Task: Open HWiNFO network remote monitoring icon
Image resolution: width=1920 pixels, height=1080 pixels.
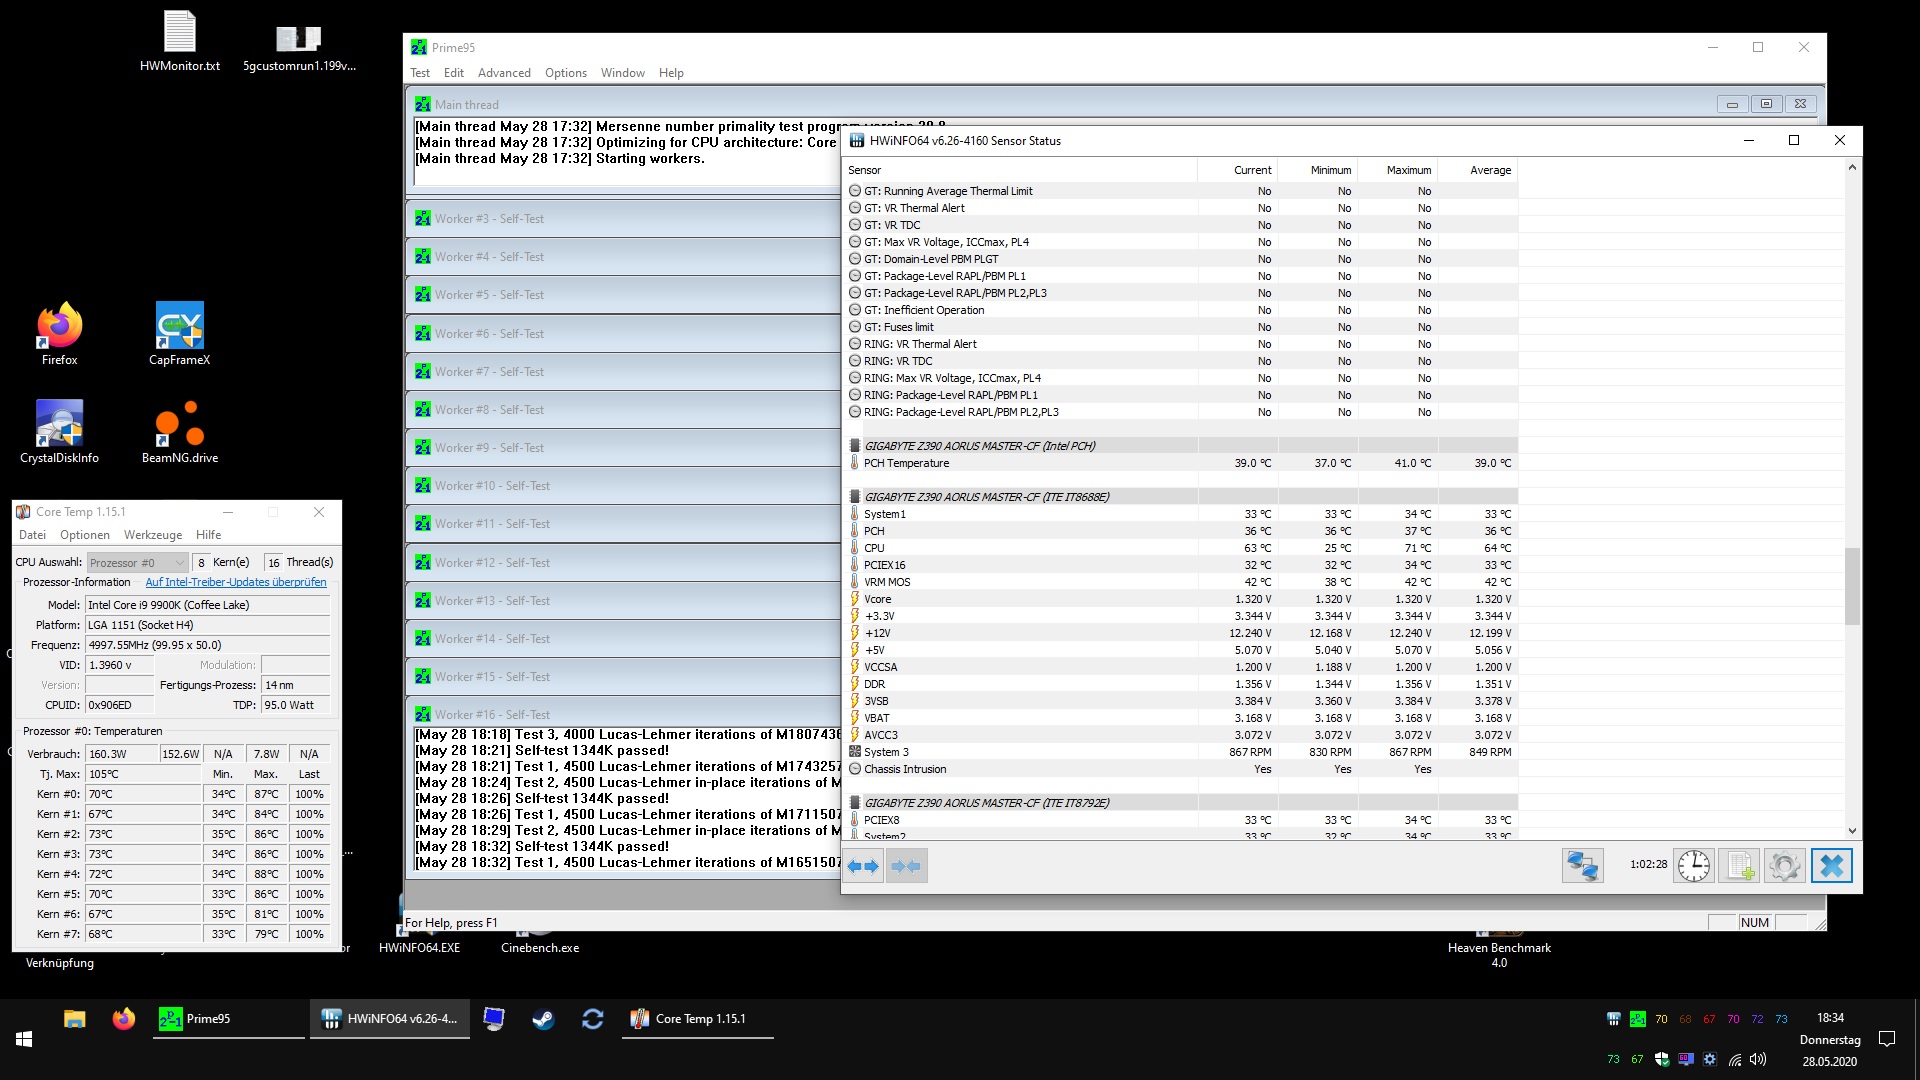Action: pyautogui.click(x=1583, y=866)
